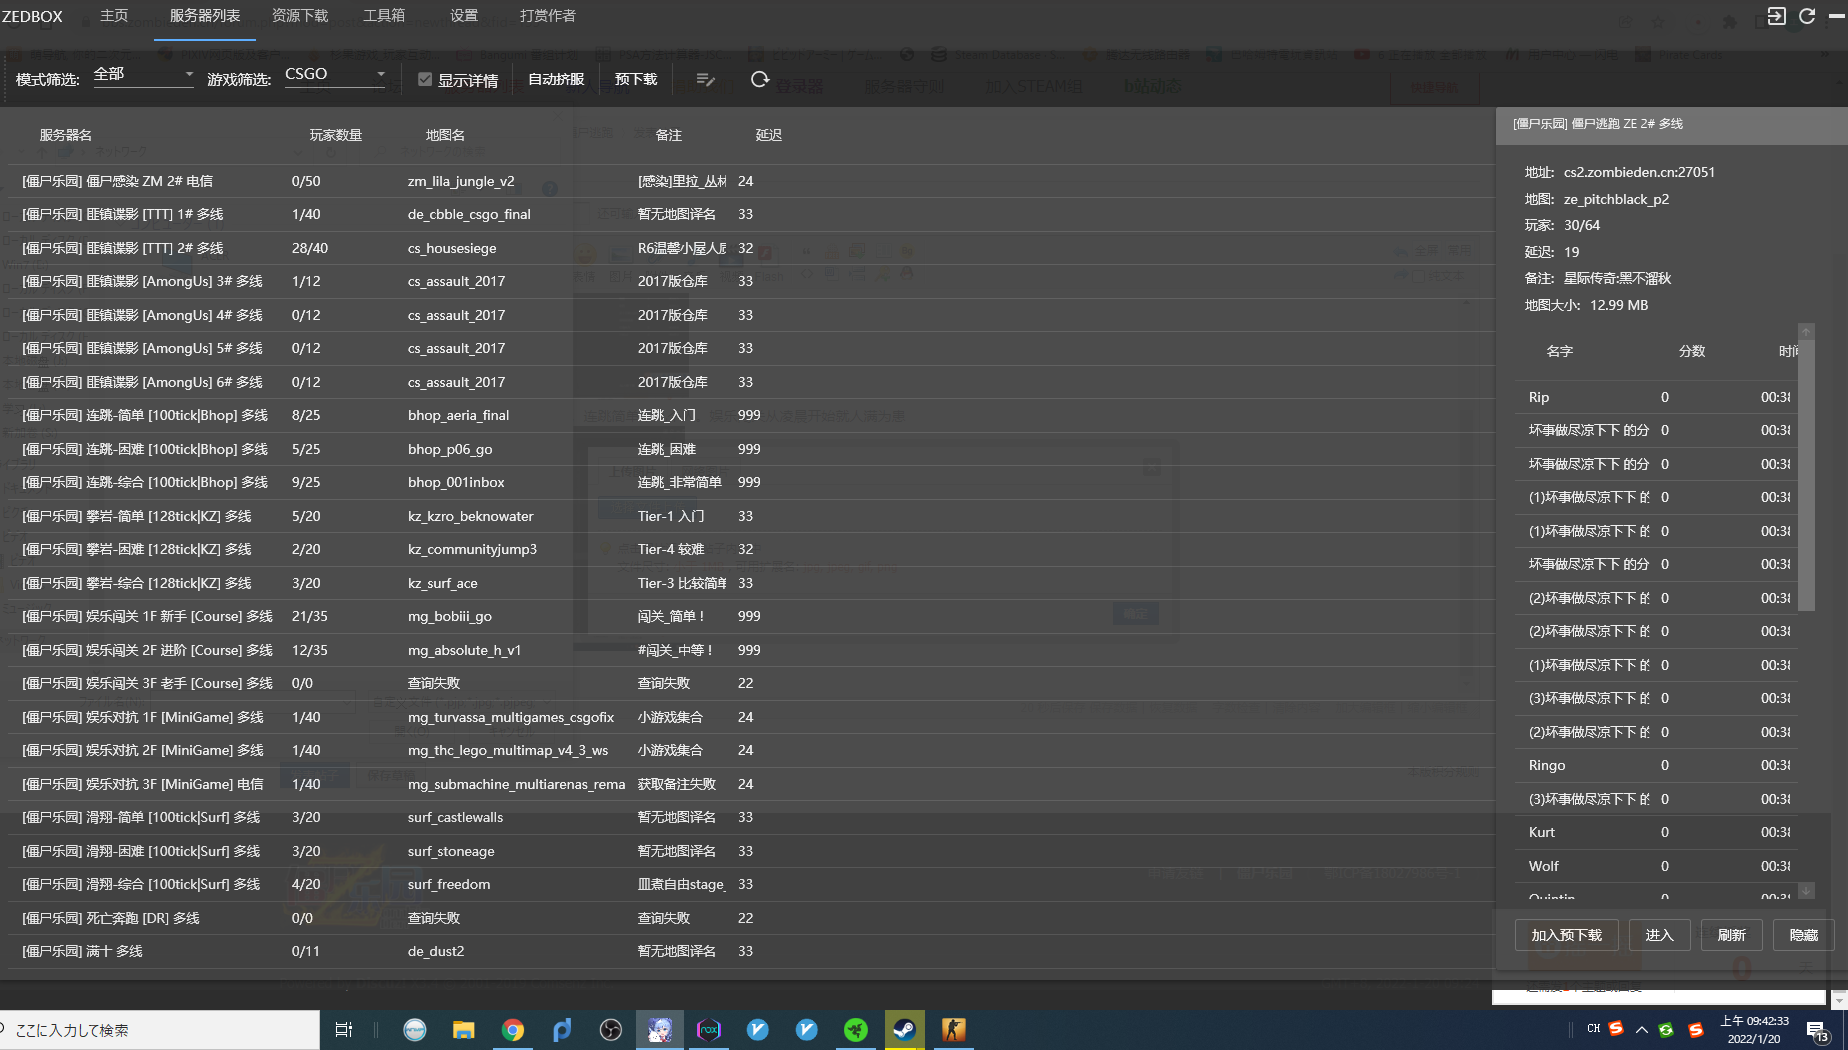The width and height of the screenshot is (1848, 1050).
Task: Click the 预下载 toolbar button
Action: click(x=636, y=79)
